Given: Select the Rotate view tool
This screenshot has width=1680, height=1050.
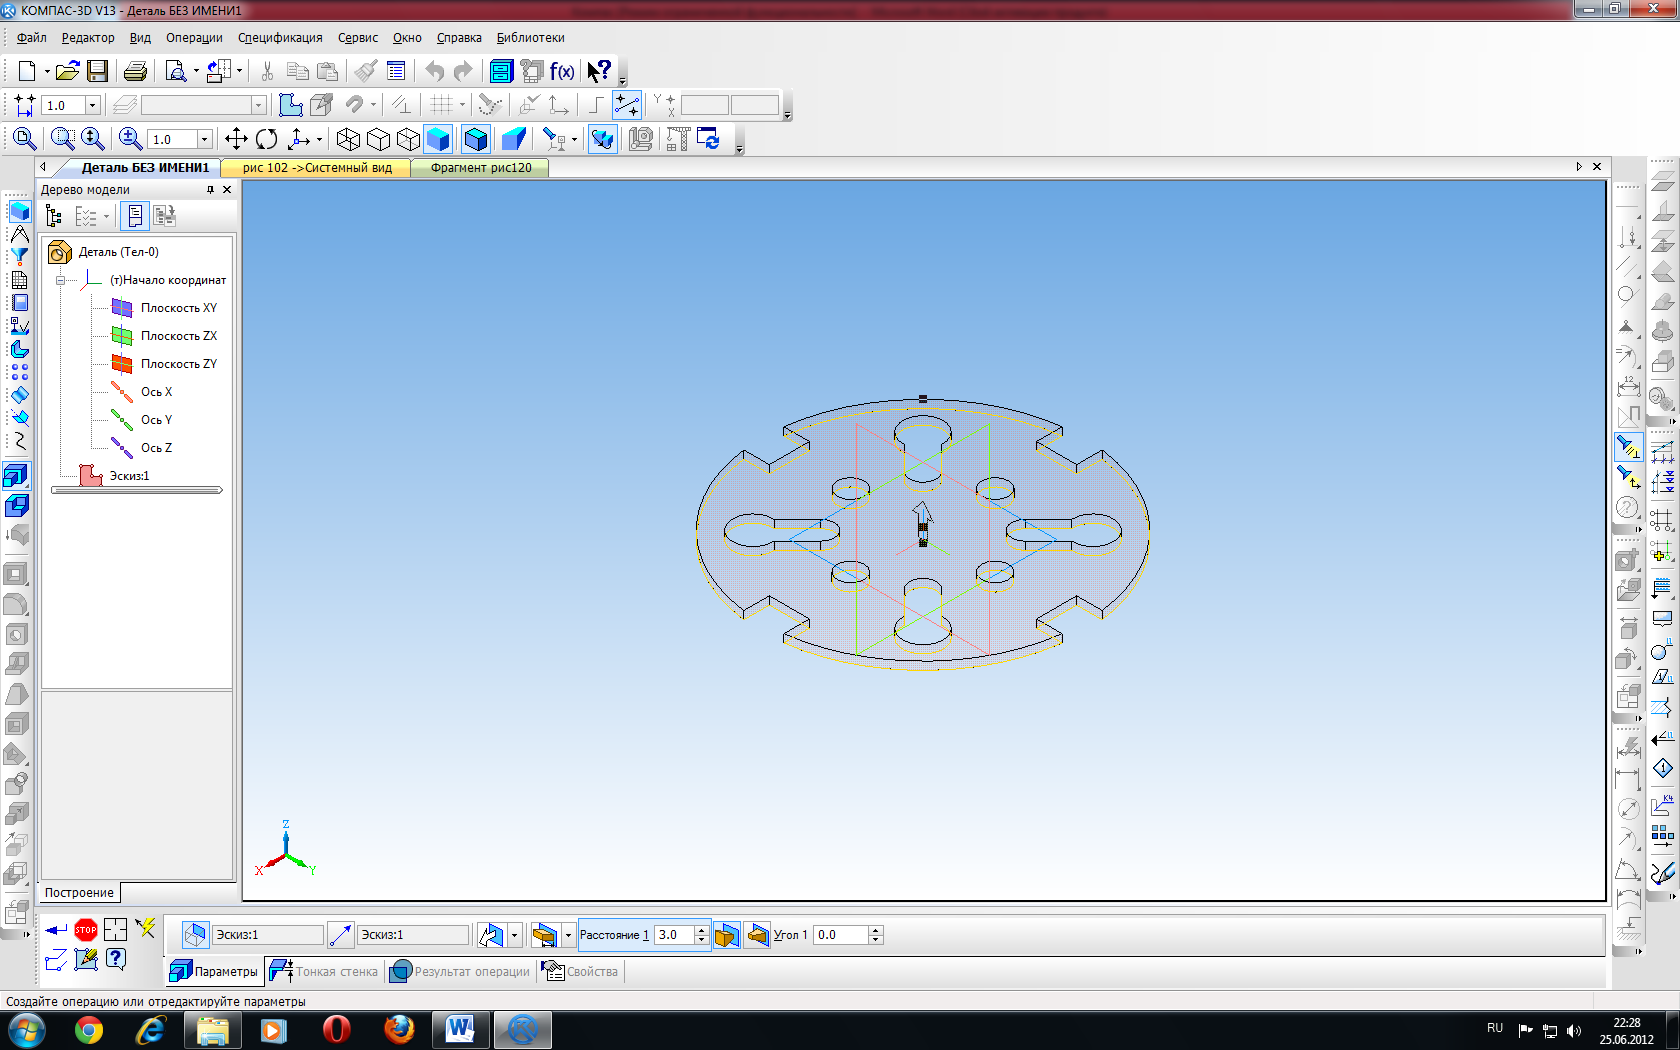Looking at the screenshot, I should [266, 139].
